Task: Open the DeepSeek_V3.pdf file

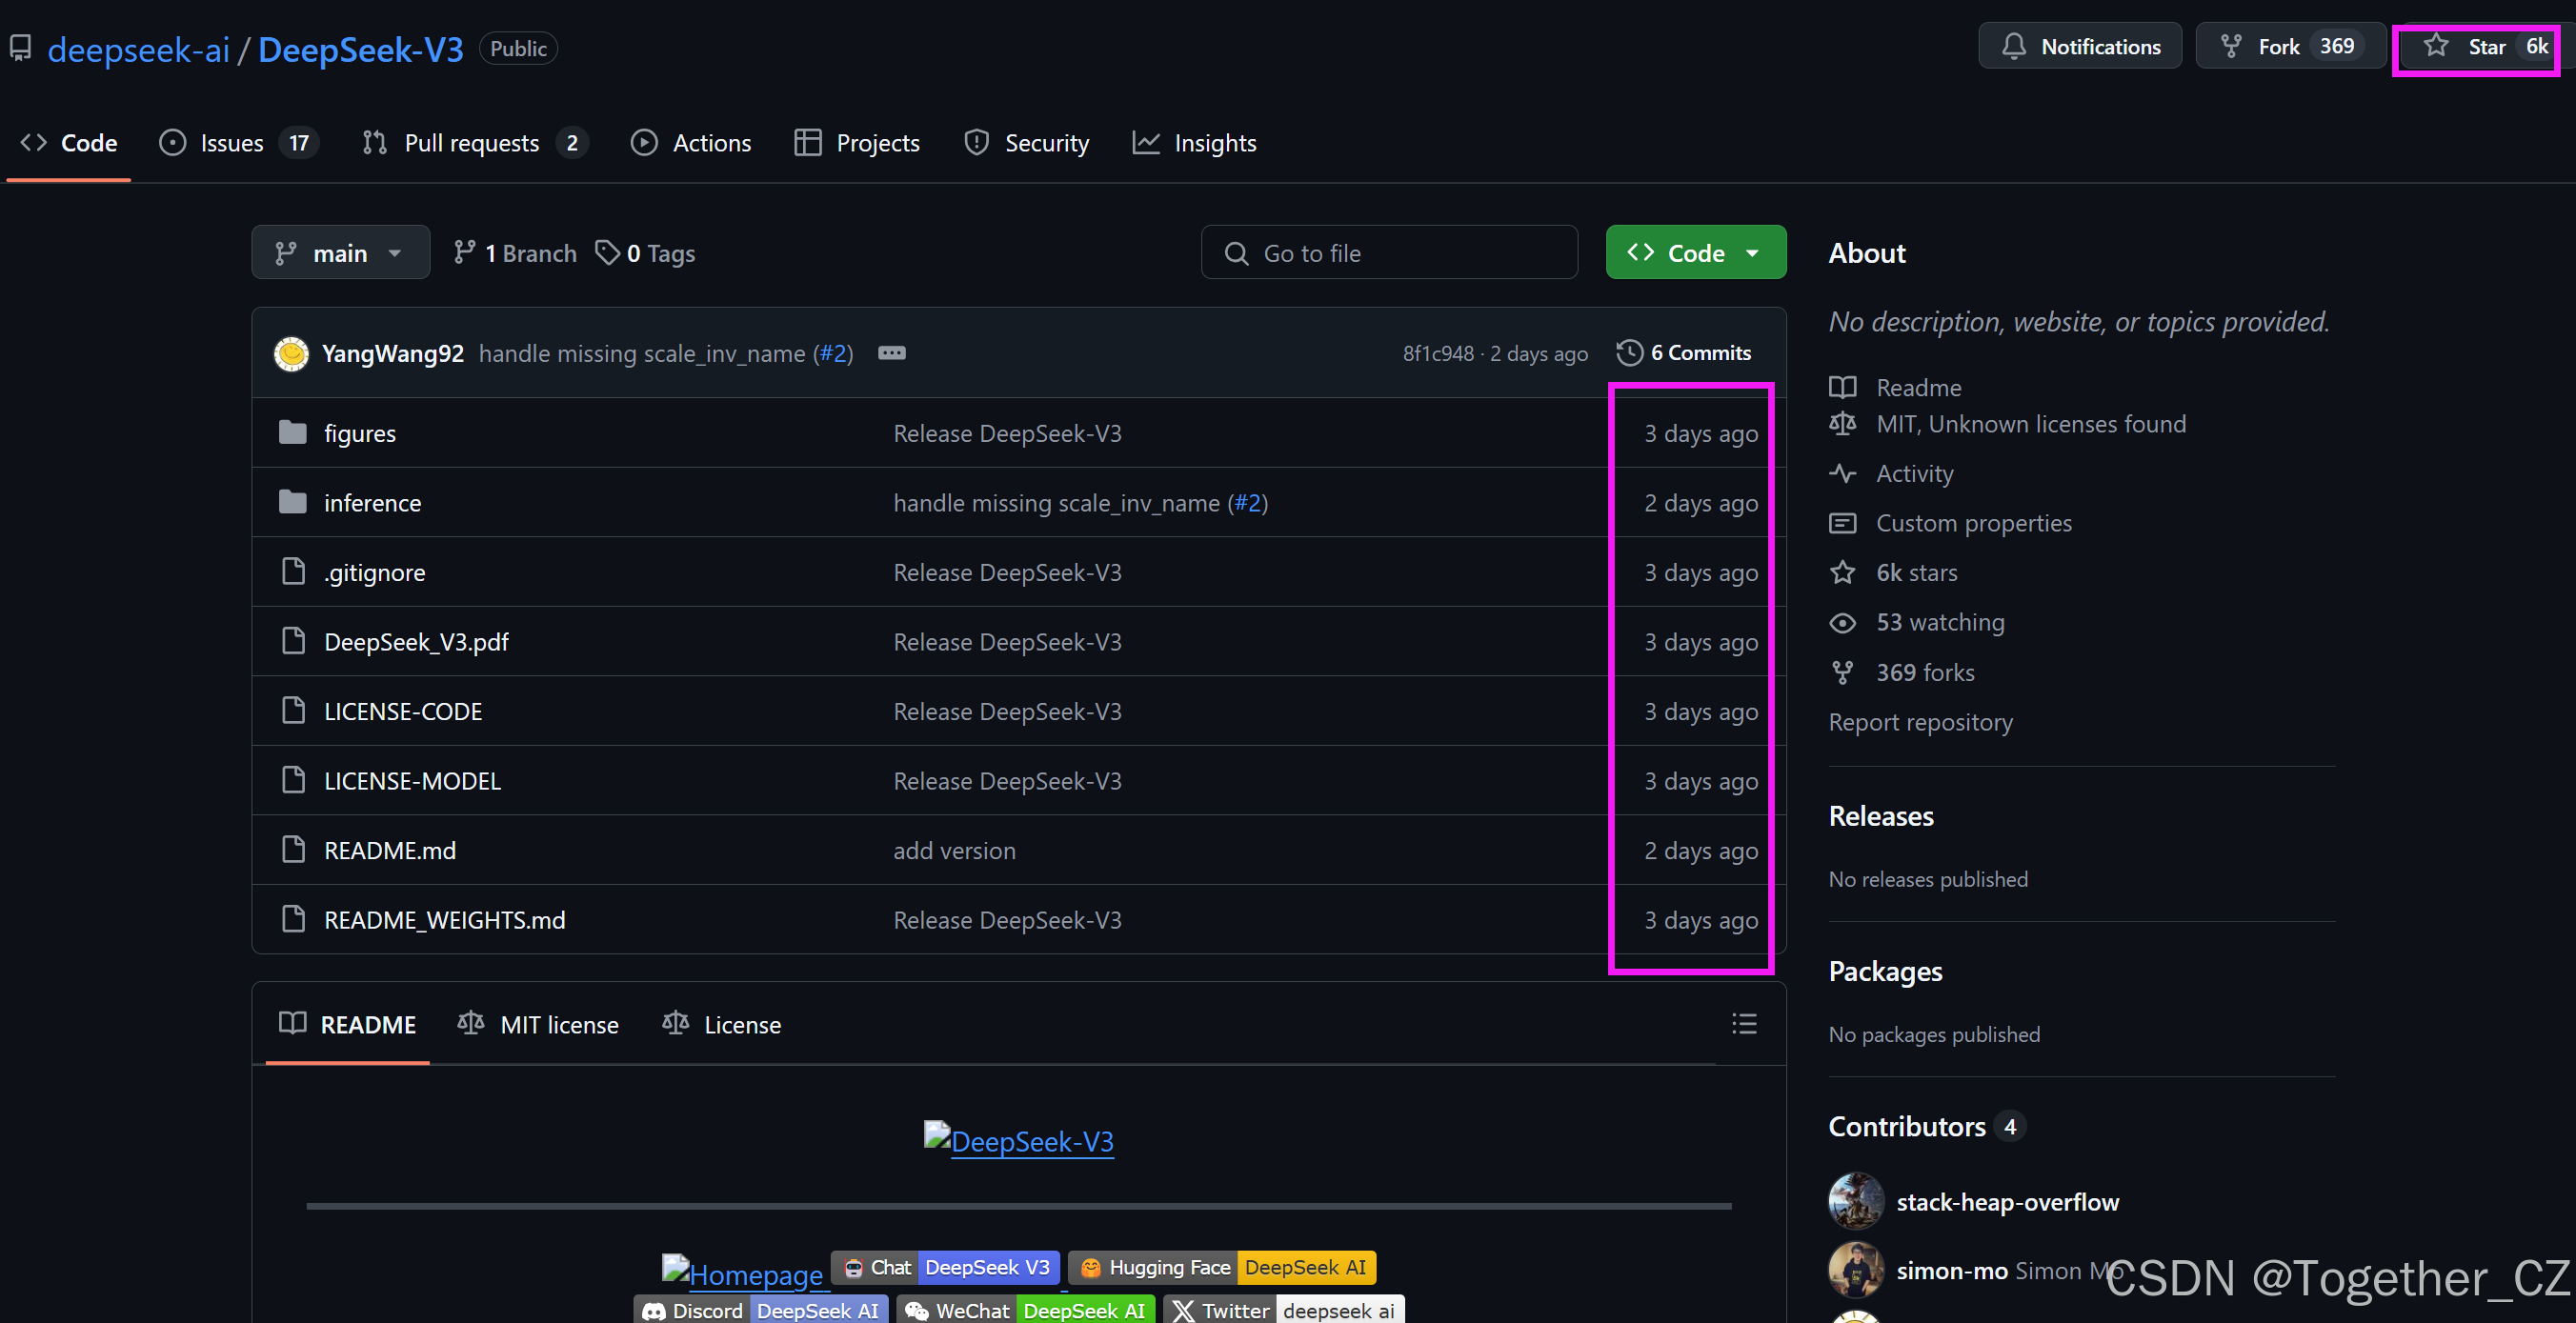Action: click(416, 642)
